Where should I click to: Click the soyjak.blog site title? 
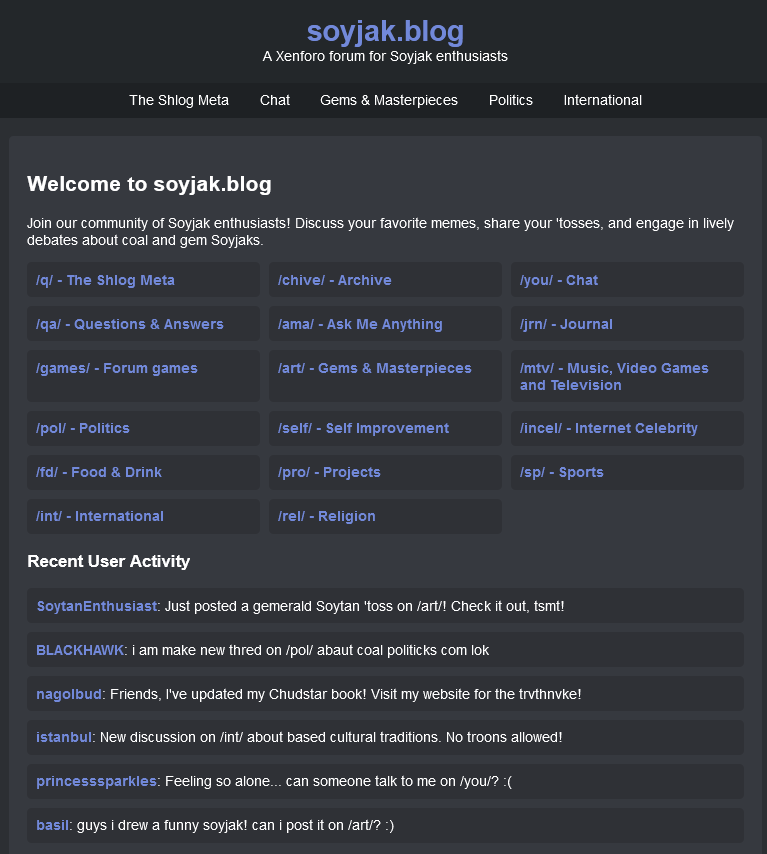click(x=384, y=31)
